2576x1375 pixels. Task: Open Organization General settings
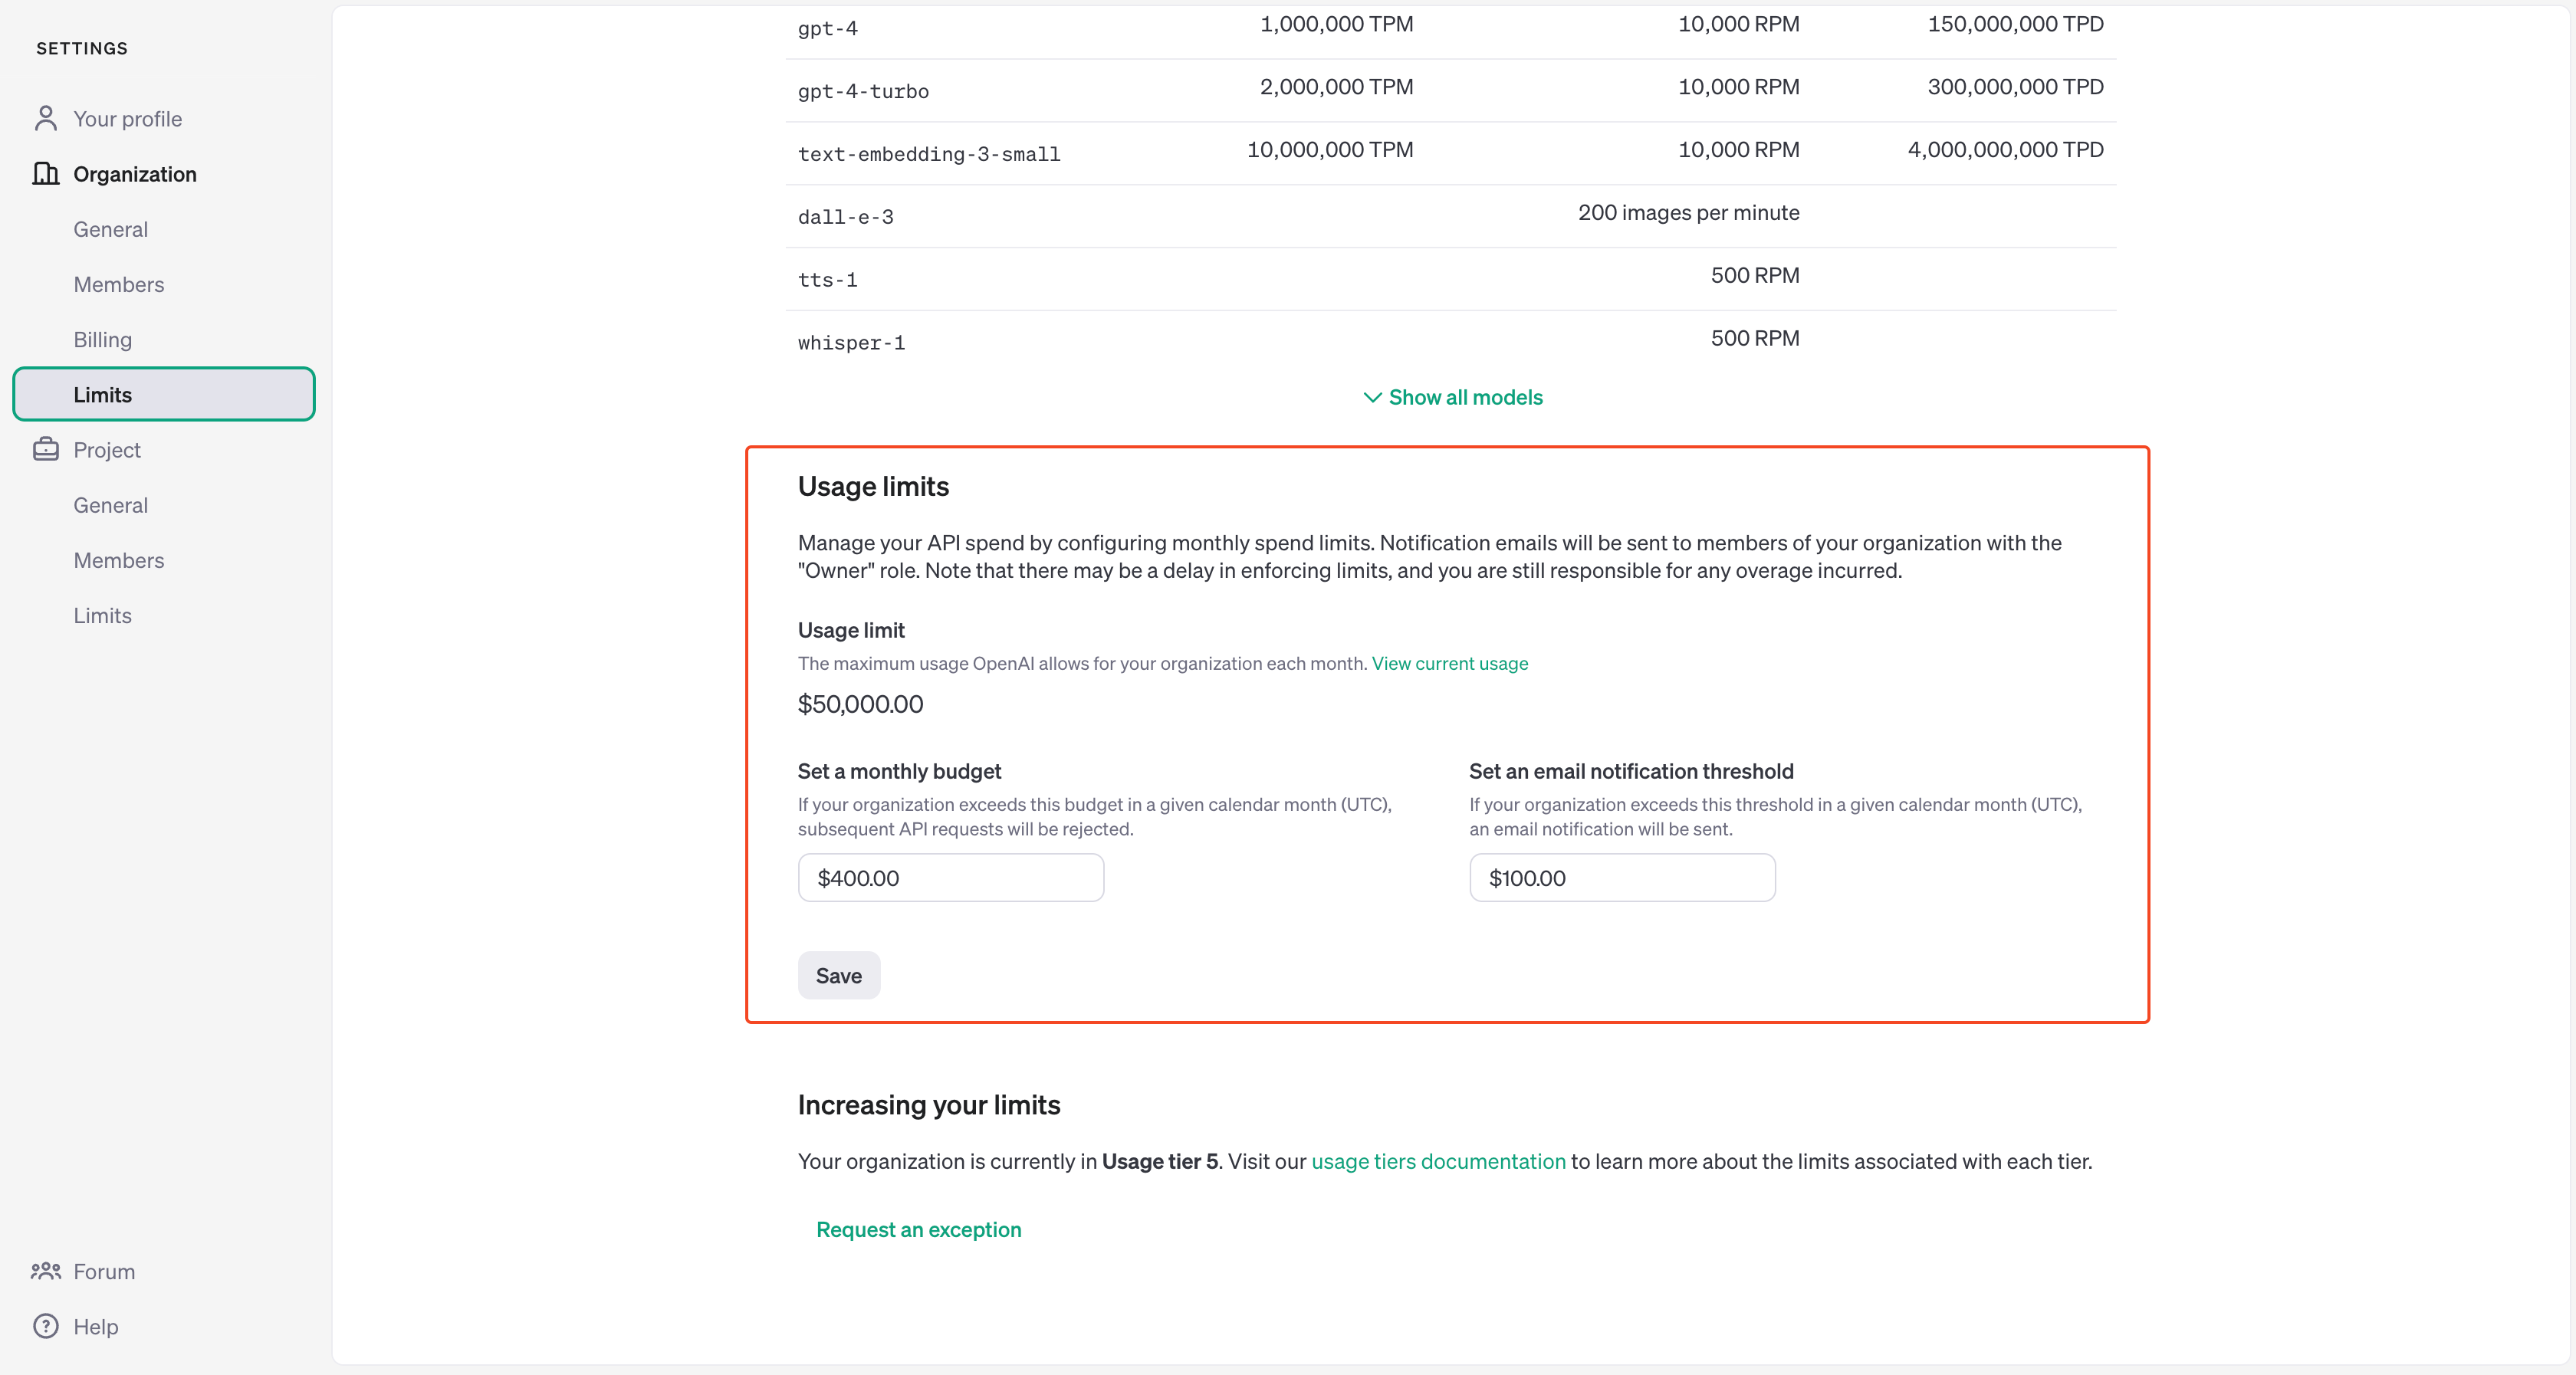click(110, 229)
